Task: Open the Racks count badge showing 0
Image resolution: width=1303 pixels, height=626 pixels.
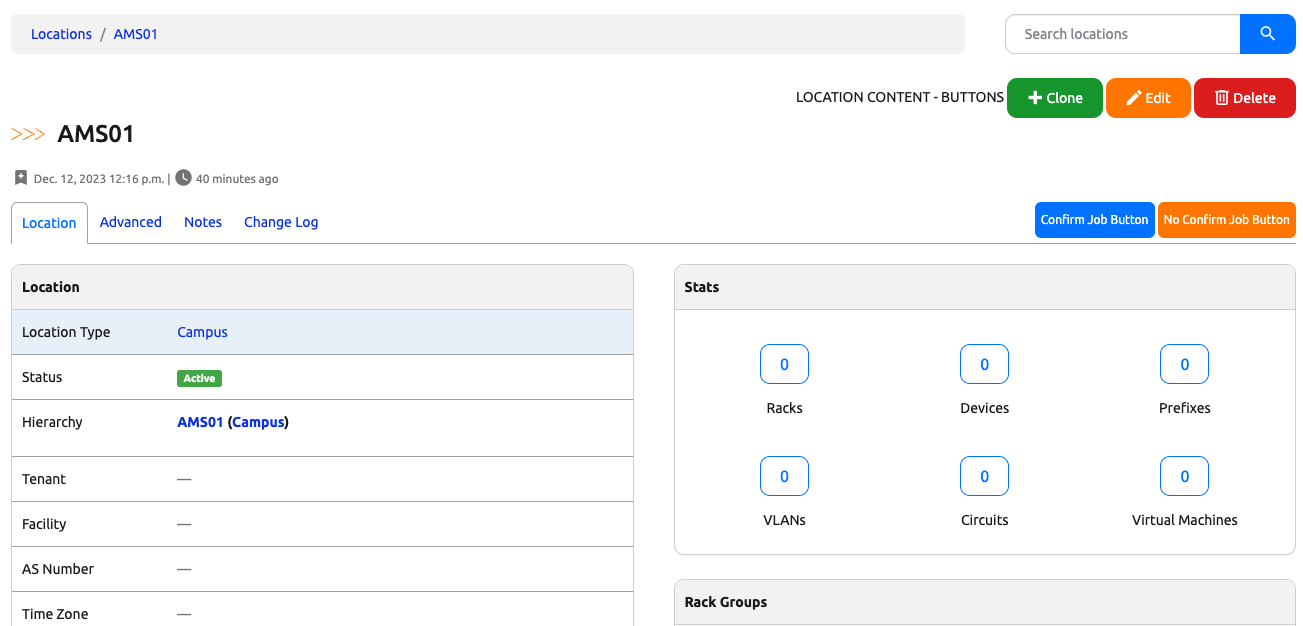Action: 784,364
